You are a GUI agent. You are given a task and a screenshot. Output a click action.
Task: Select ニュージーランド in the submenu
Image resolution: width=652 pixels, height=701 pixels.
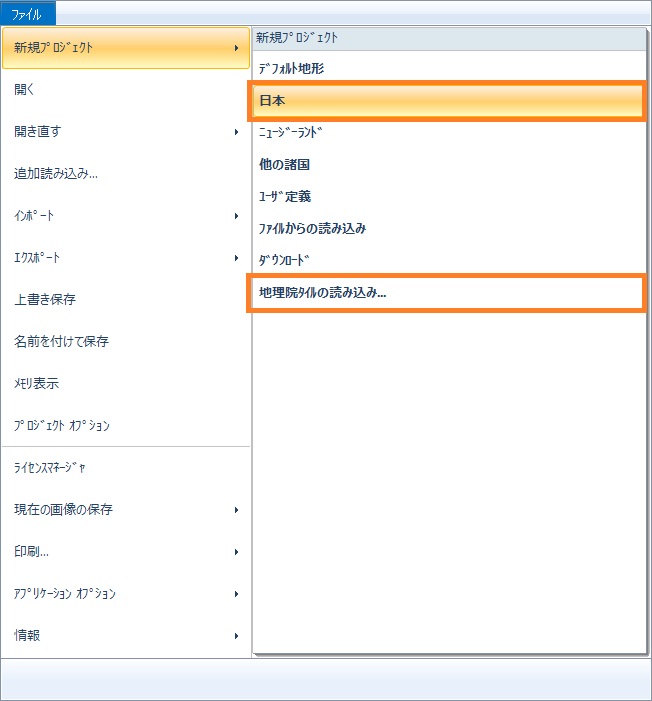[449, 132]
